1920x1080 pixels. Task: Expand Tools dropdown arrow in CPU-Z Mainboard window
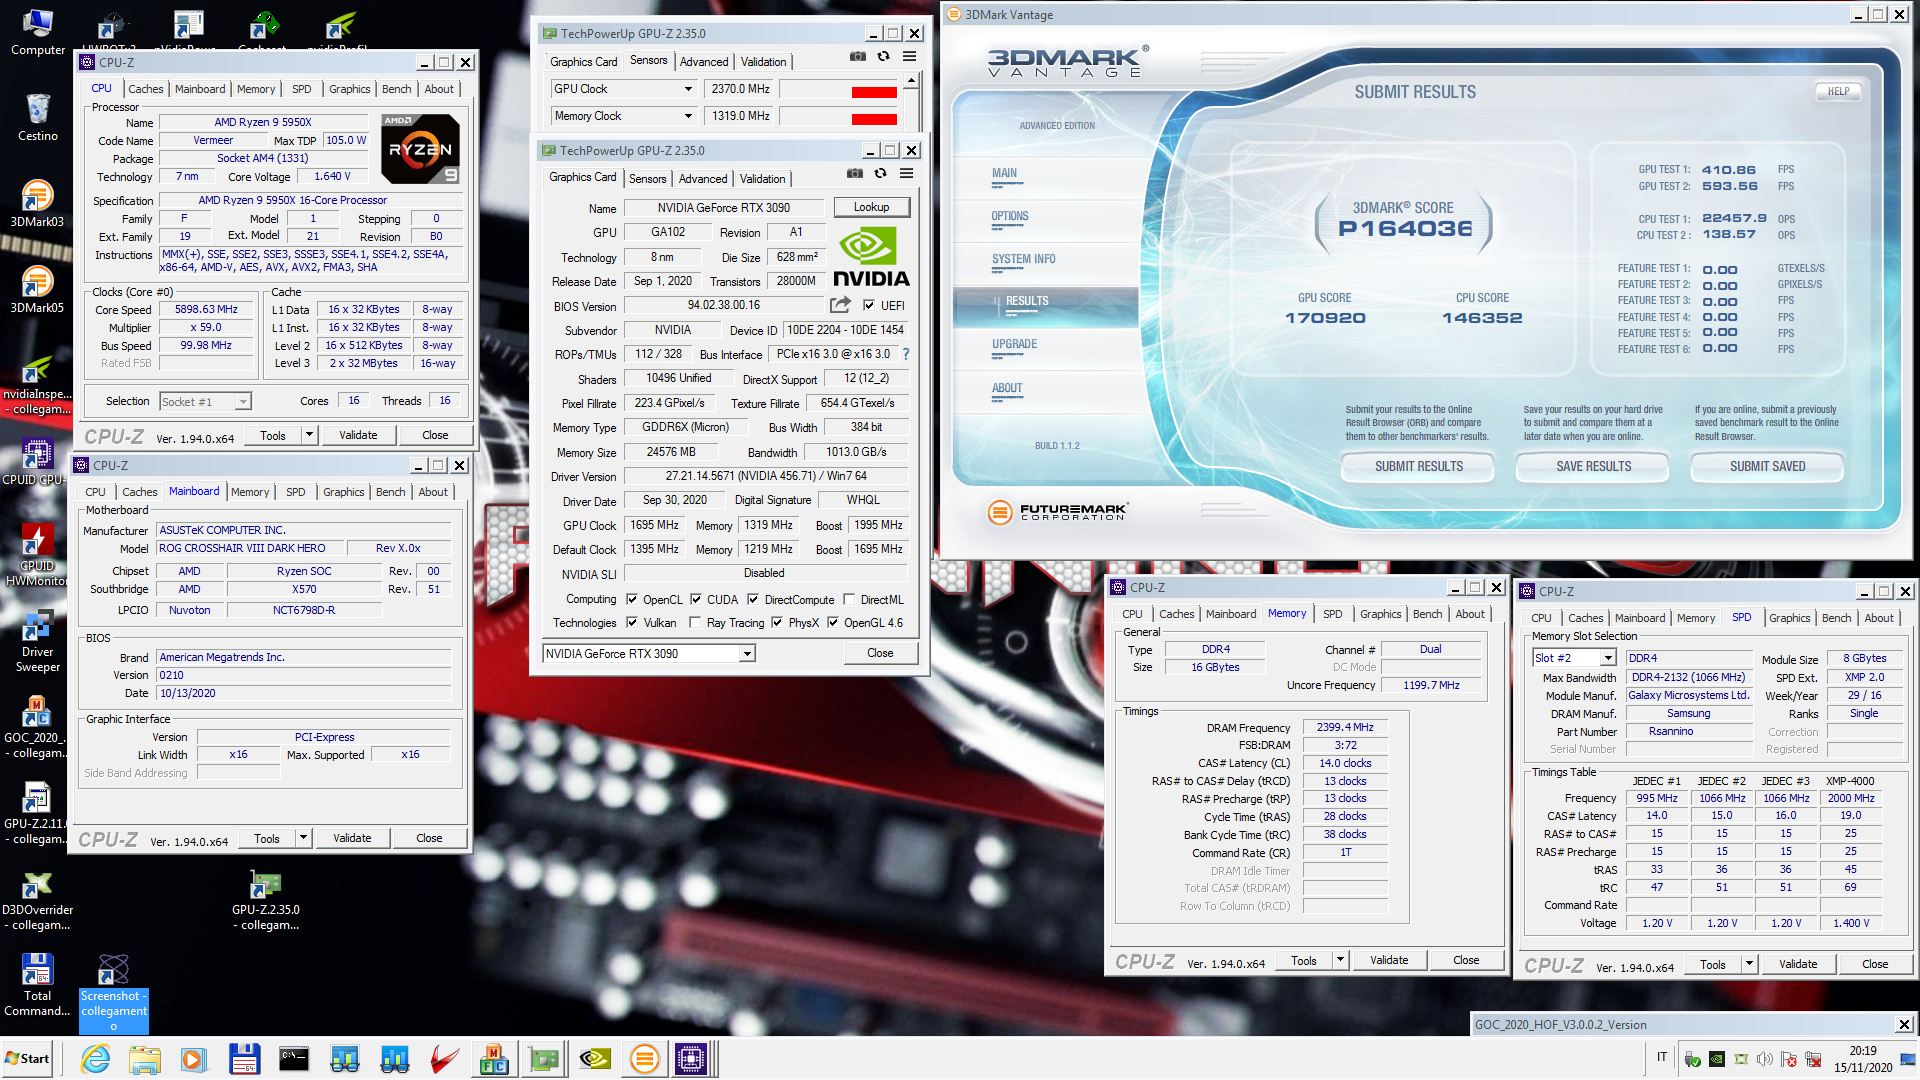click(x=303, y=838)
